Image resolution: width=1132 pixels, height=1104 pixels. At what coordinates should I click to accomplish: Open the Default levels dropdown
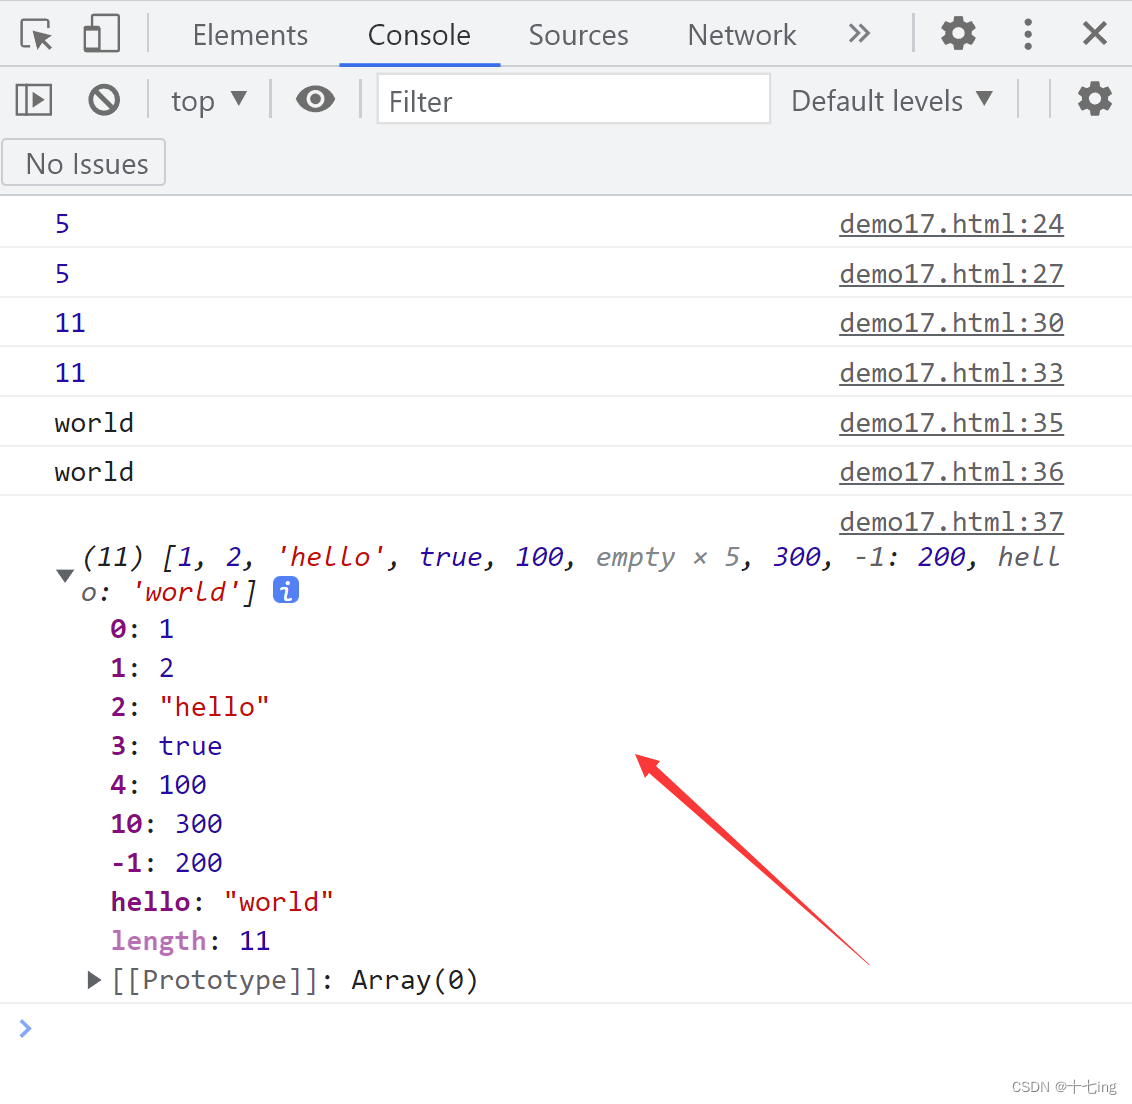point(892,100)
